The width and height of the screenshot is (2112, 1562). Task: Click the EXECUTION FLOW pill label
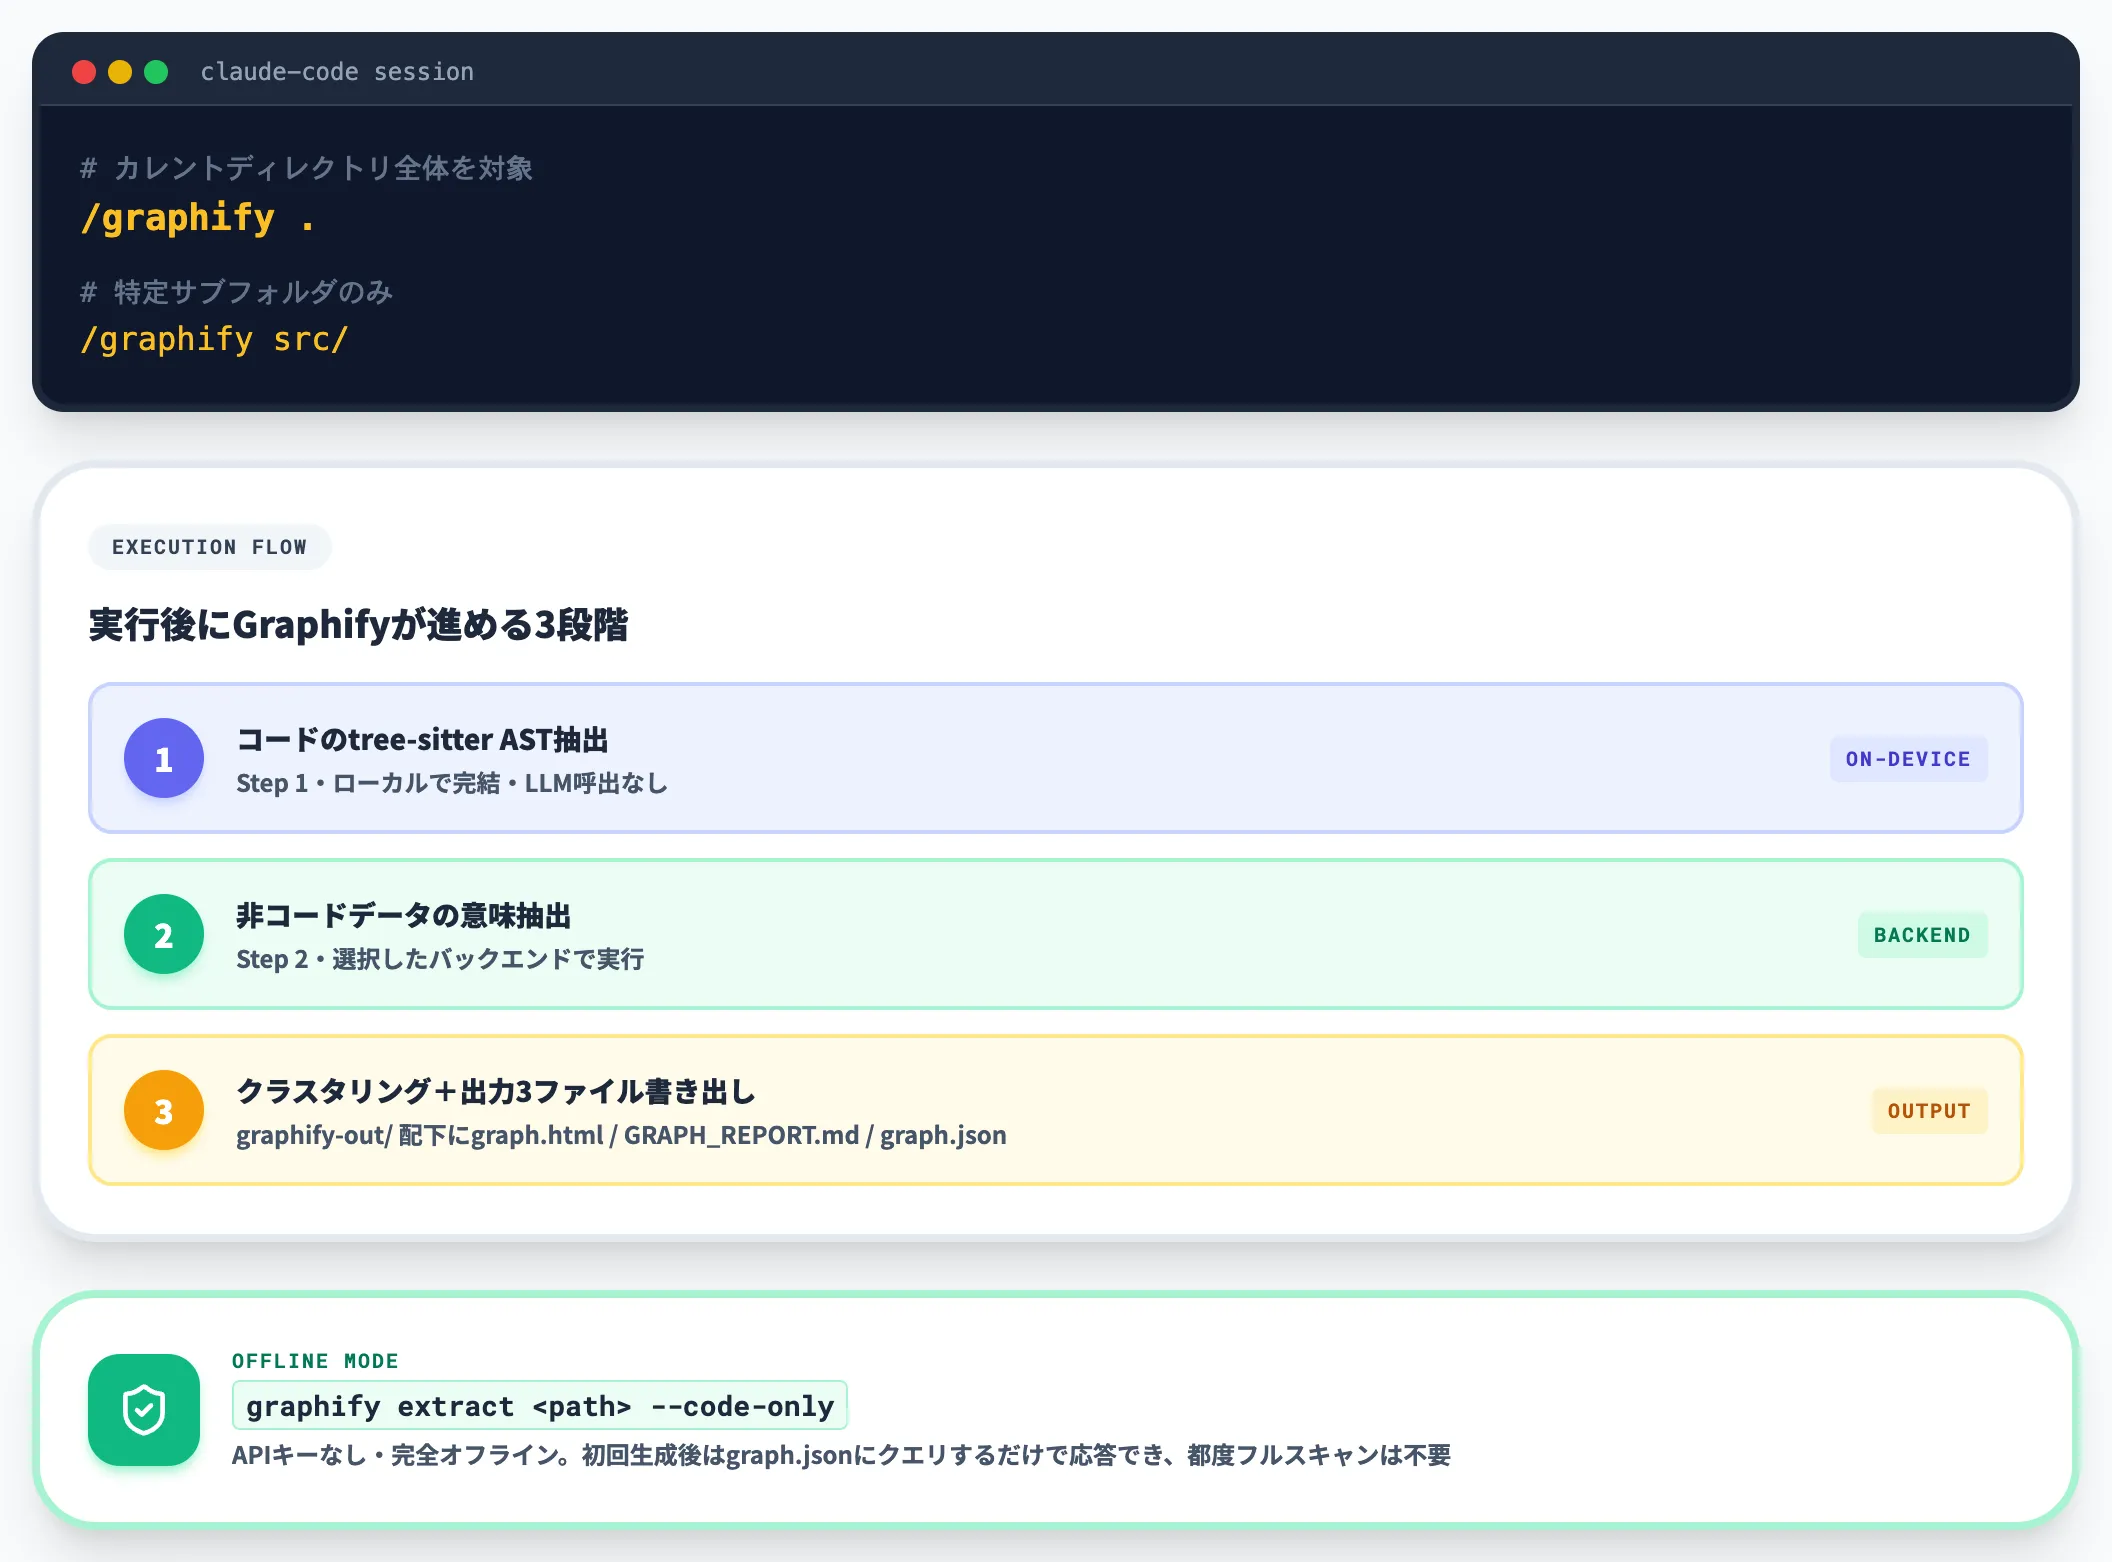click(x=209, y=547)
